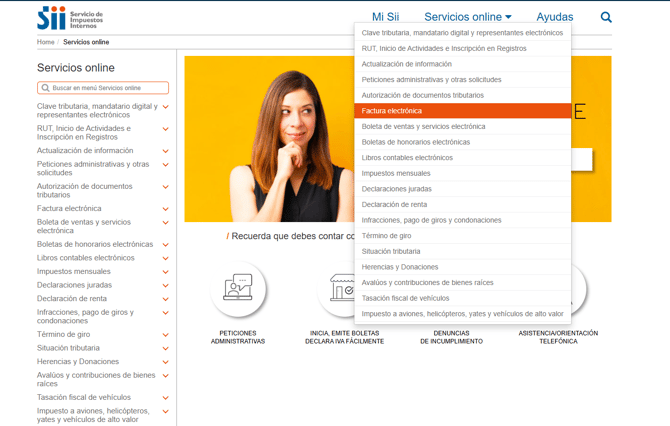Expand sidebar chevron for Infracciones, pago de giros
The height and width of the screenshot is (426, 670).
166,313
